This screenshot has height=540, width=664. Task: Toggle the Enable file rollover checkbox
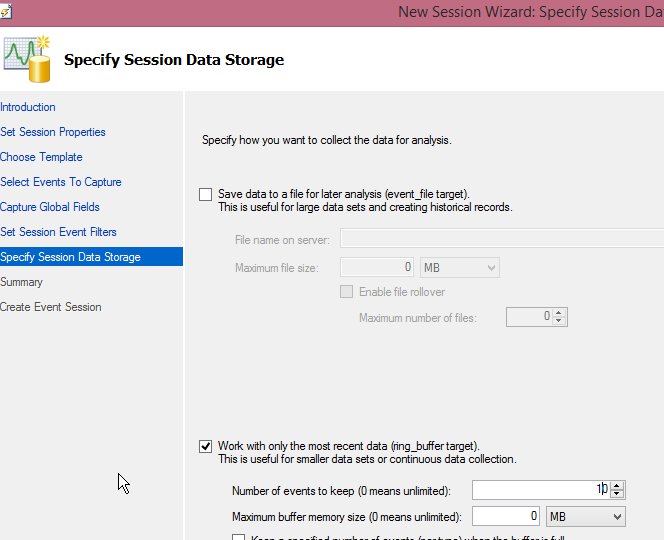(347, 292)
